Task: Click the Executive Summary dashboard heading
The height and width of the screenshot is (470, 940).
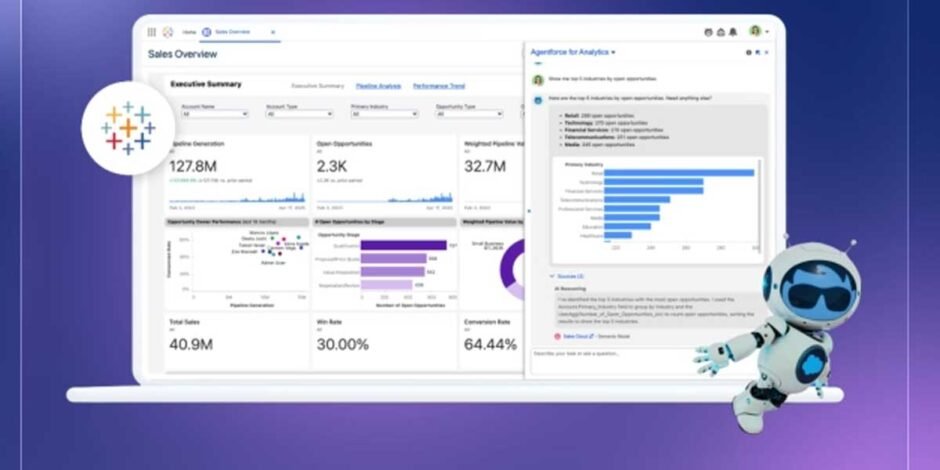Action: point(206,85)
